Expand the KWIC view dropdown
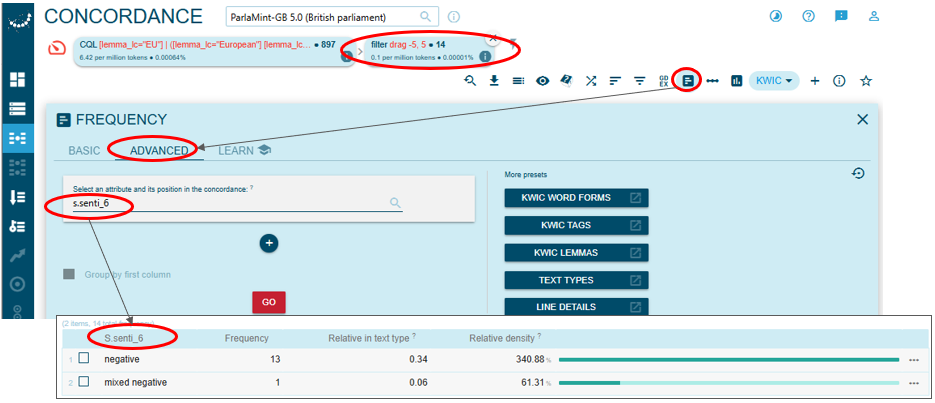Viewport: 935px width, 403px height. pos(774,81)
